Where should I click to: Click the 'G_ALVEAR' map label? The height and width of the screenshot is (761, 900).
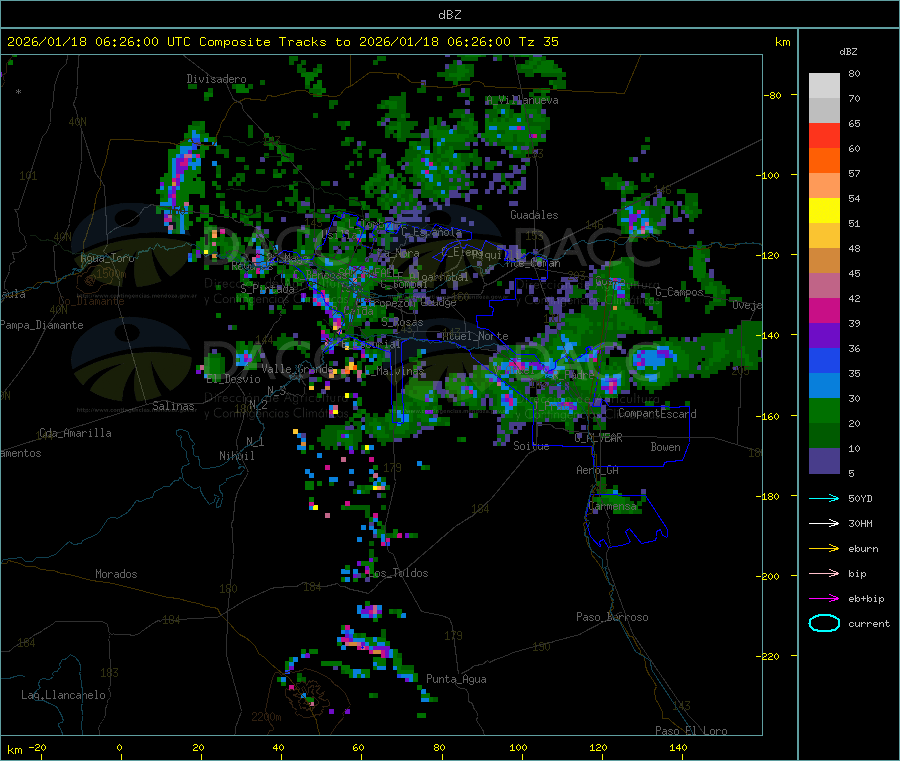point(598,438)
